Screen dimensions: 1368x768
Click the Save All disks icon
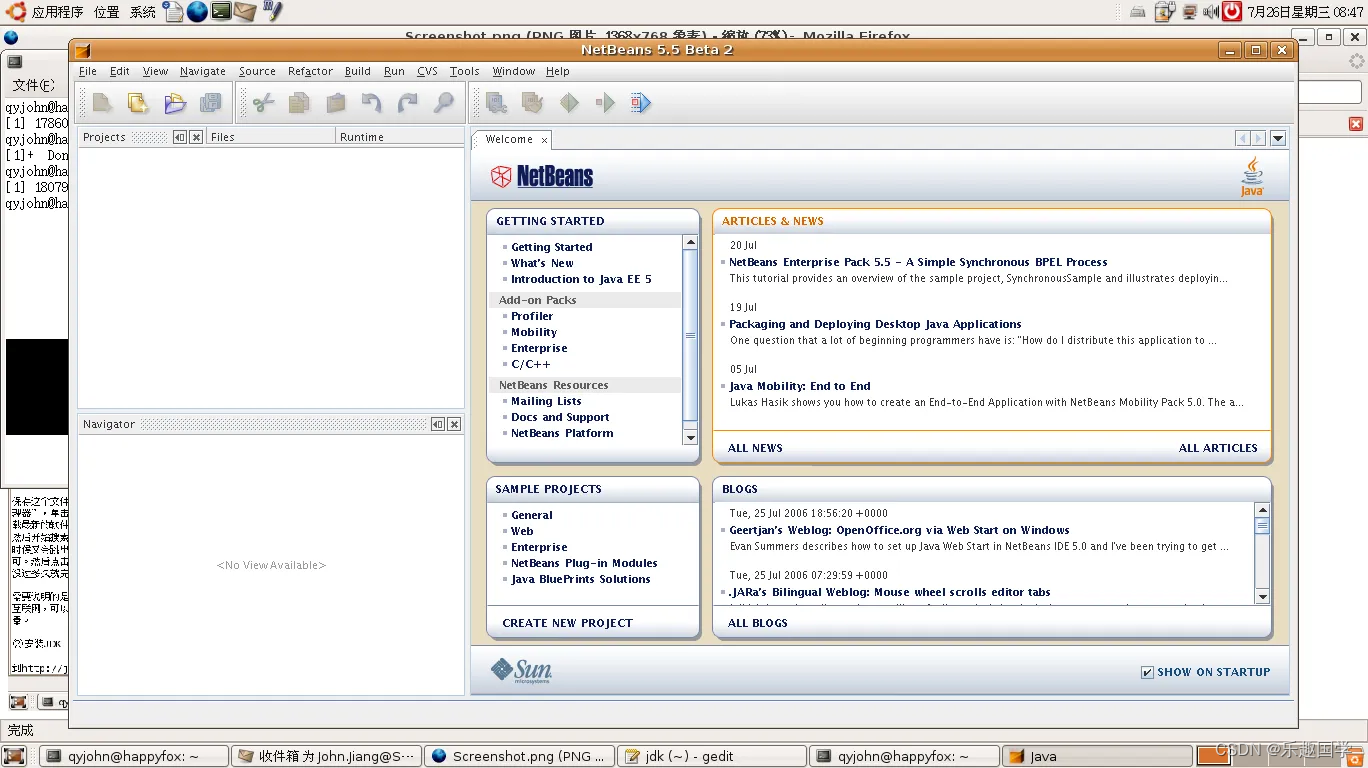(211, 102)
